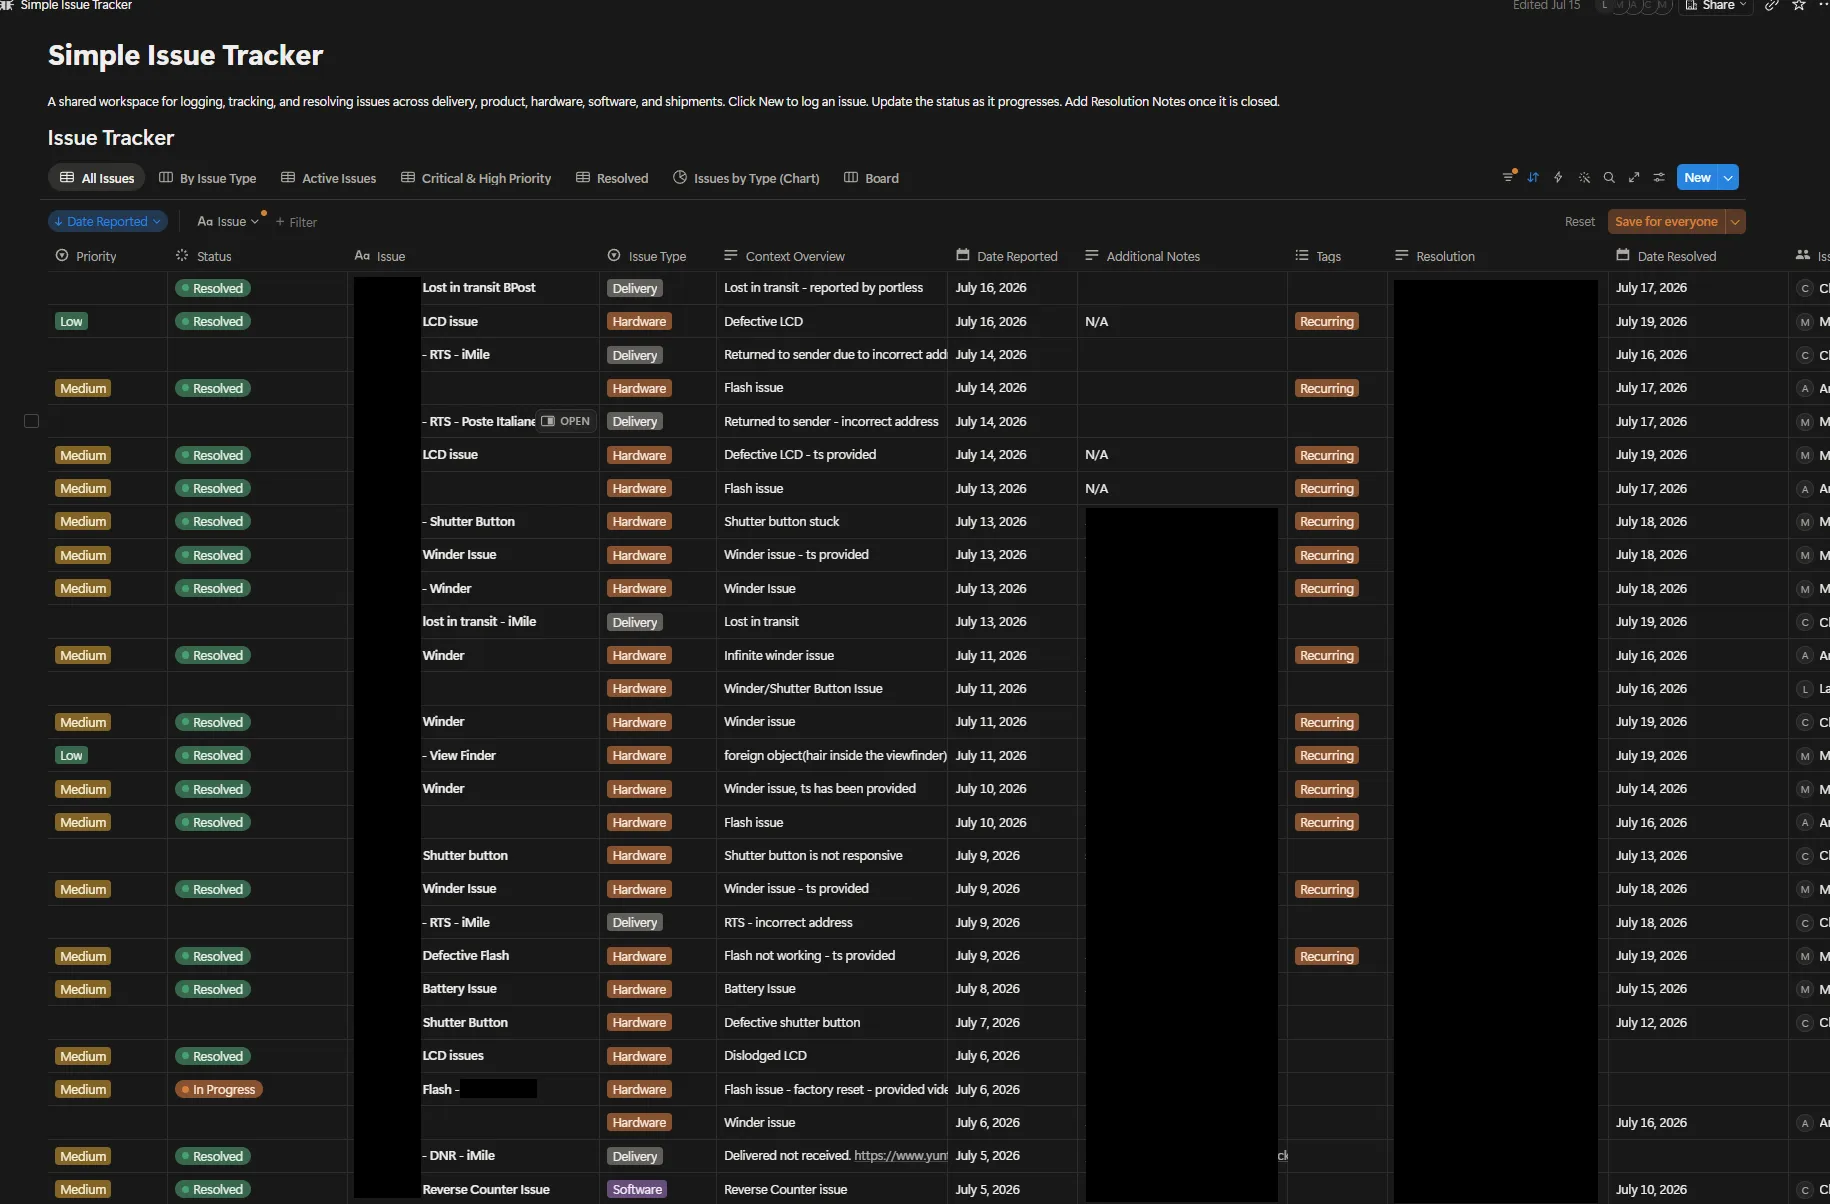
Task: Expand database to full page arrows icon
Action: pos(1634,177)
